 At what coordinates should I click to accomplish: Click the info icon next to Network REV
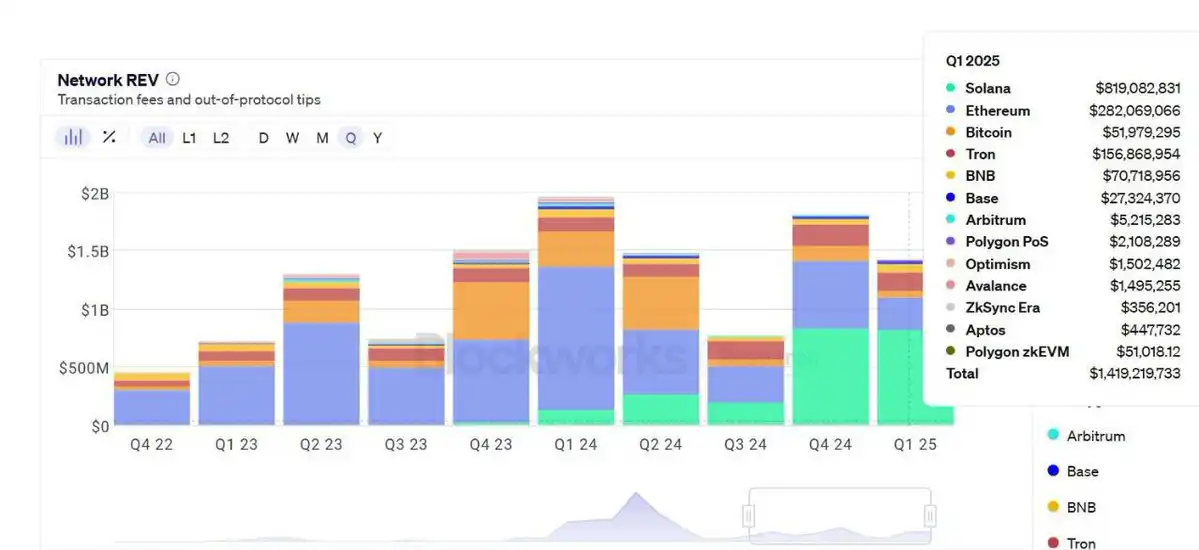[173, 79]
